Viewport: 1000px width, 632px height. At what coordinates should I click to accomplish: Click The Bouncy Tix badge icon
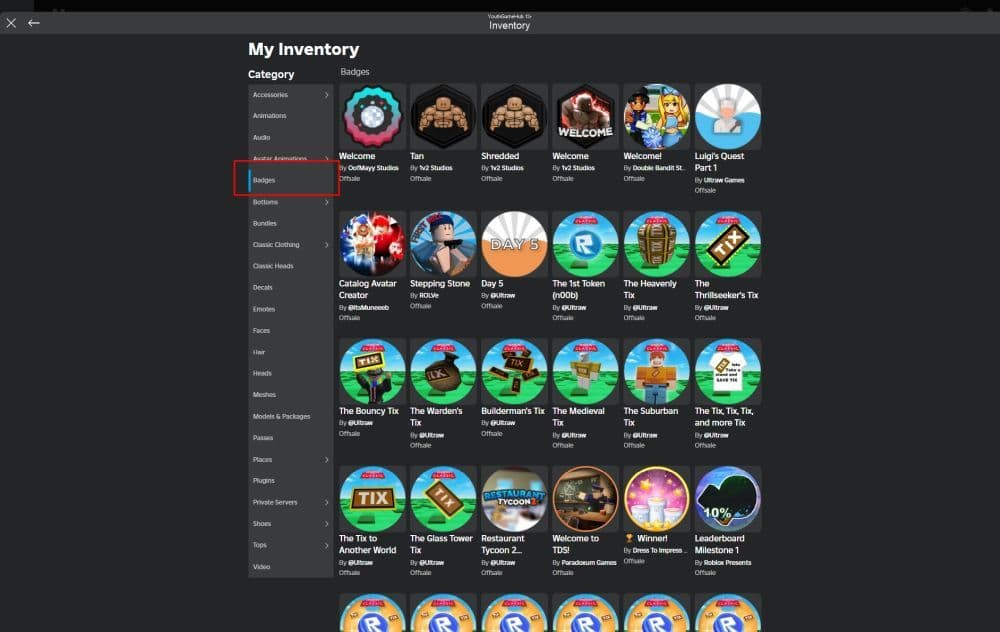371,369
